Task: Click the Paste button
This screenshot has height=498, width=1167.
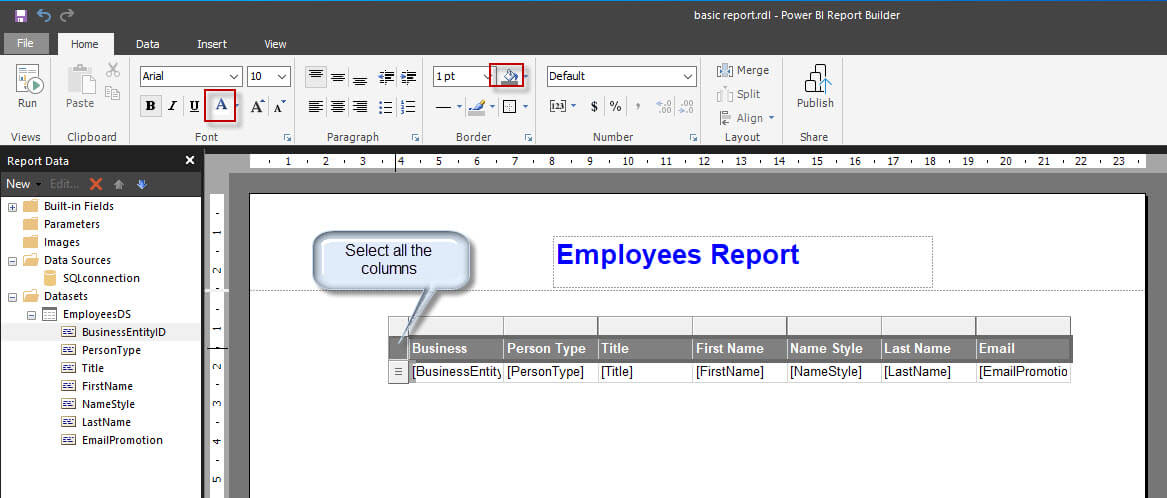Action: [x=80, y=87]
